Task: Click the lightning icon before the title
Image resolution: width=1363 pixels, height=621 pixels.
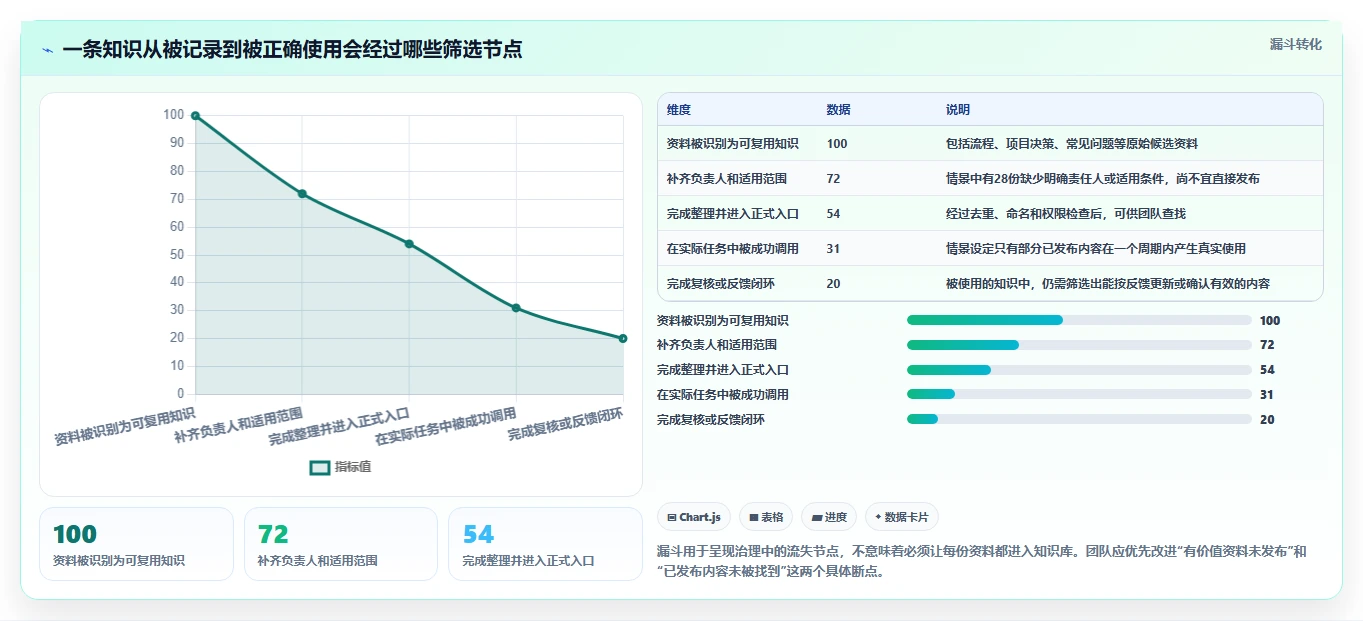Action: click(48, 50)
